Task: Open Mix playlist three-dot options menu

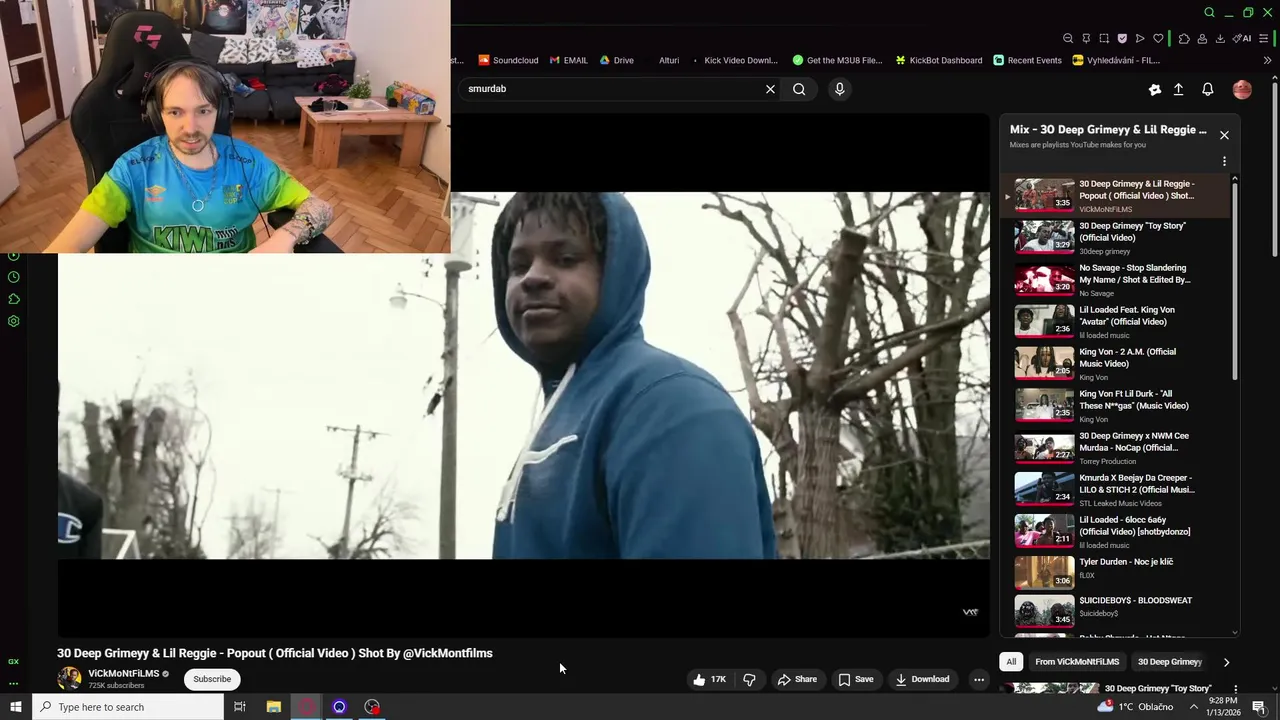Action: [1224, 161]
